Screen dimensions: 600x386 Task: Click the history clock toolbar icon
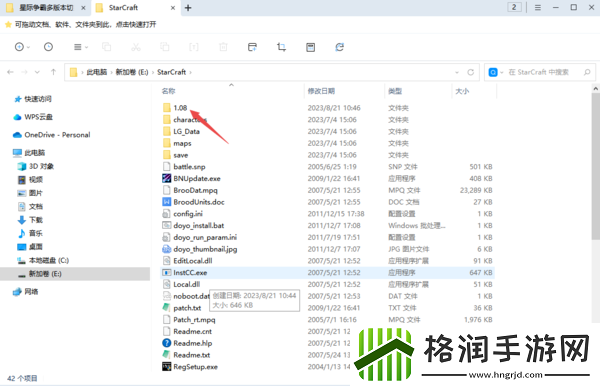[x=48, y=47]
